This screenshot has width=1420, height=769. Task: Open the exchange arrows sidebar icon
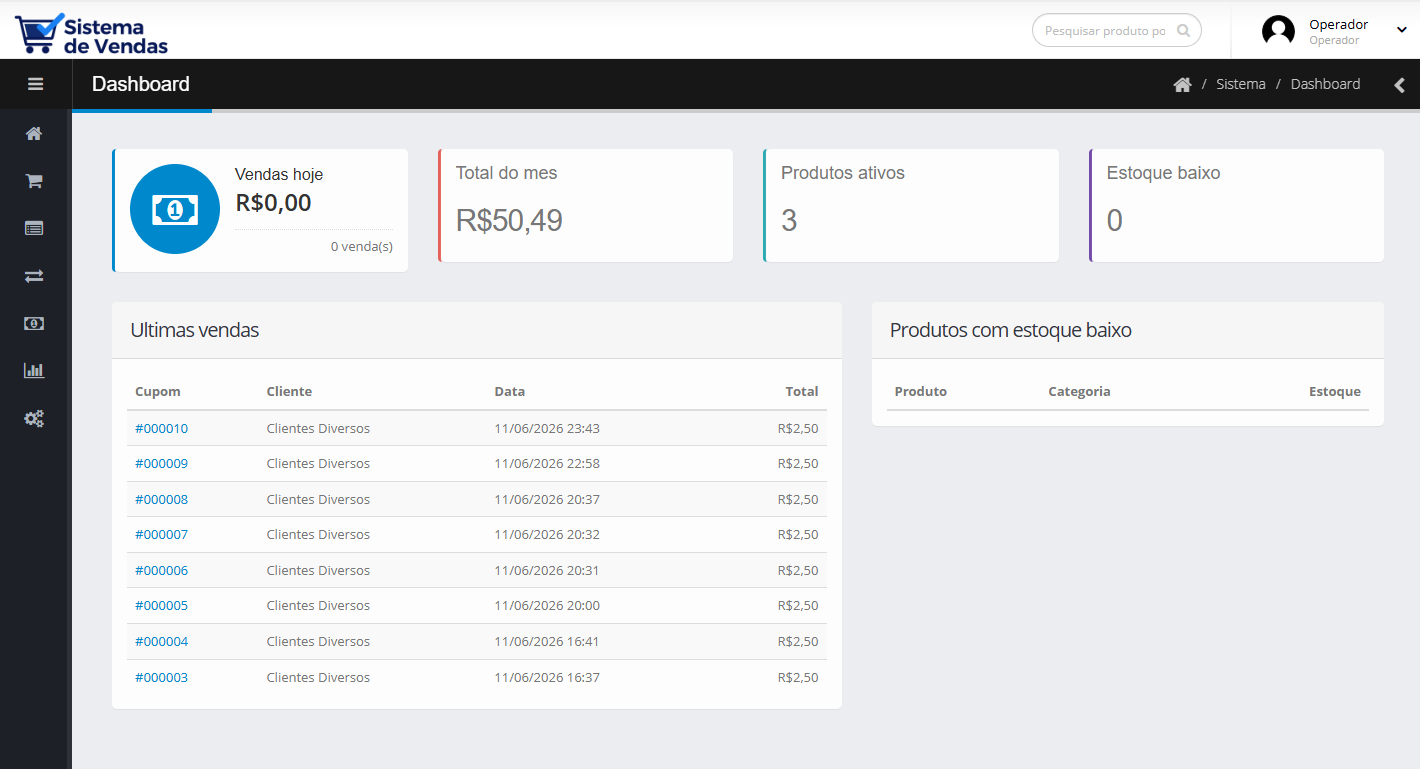34,276
